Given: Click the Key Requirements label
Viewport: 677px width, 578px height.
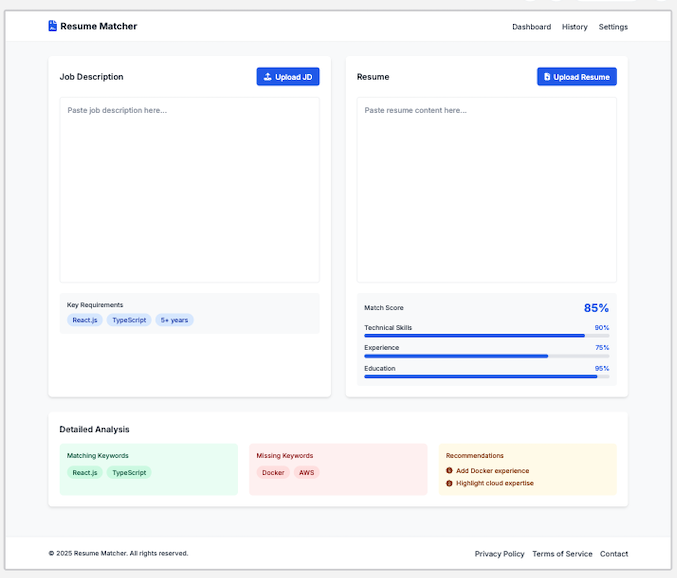Looking at the screenshot, I should point(95,305).
